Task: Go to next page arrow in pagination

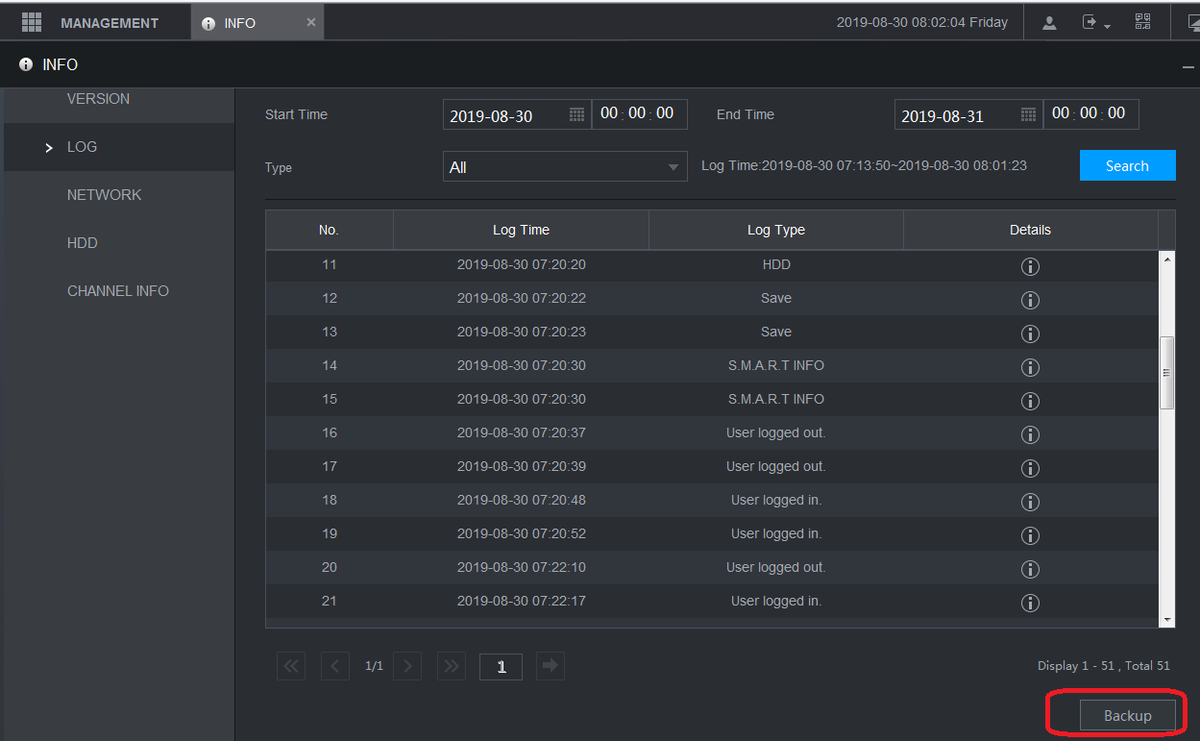Action: pos(406,666)
